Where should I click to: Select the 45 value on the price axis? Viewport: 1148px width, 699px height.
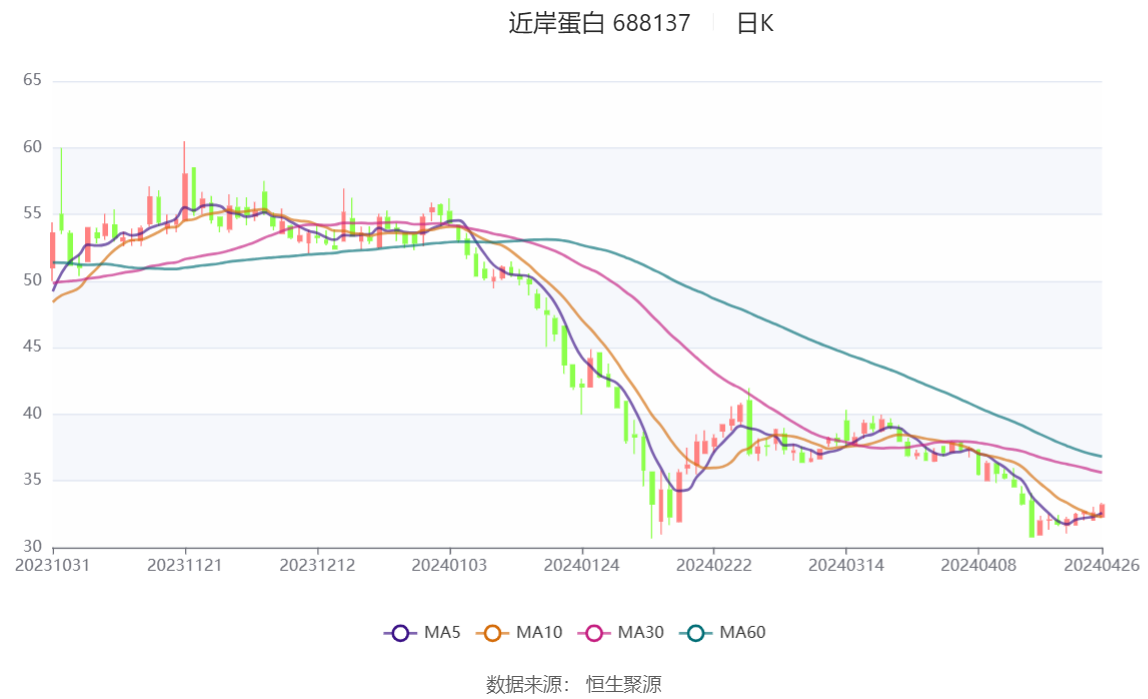click(x=32, y=347)
